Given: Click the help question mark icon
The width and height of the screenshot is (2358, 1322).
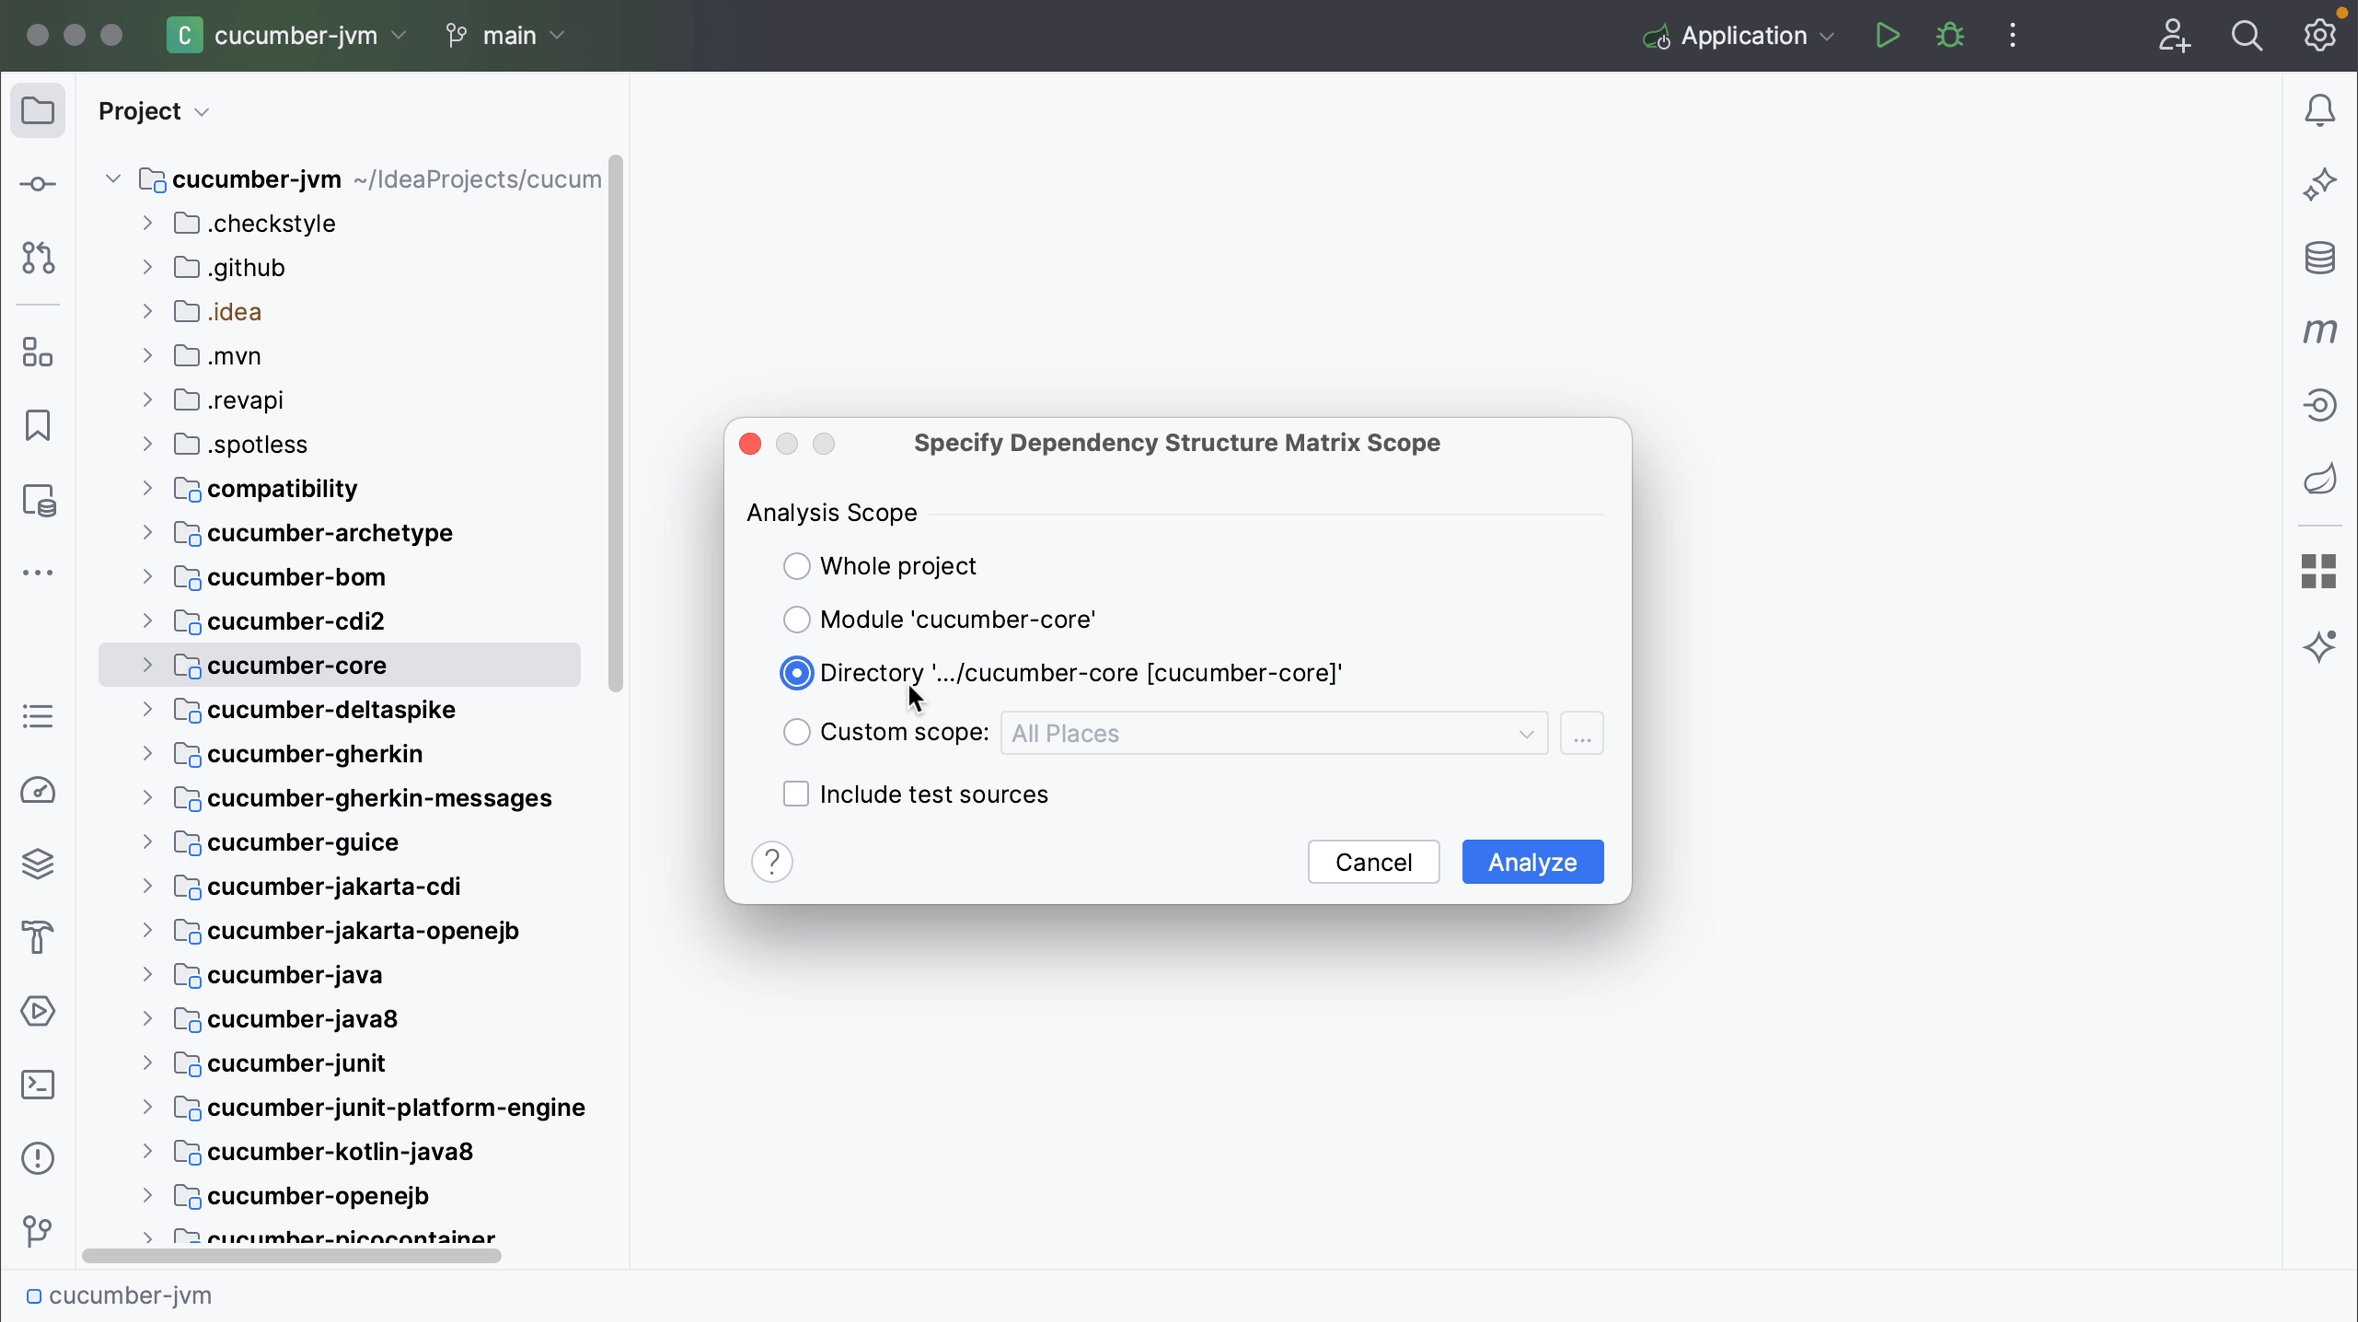Looking at the screenshot, I should click(x=773, y=862).
